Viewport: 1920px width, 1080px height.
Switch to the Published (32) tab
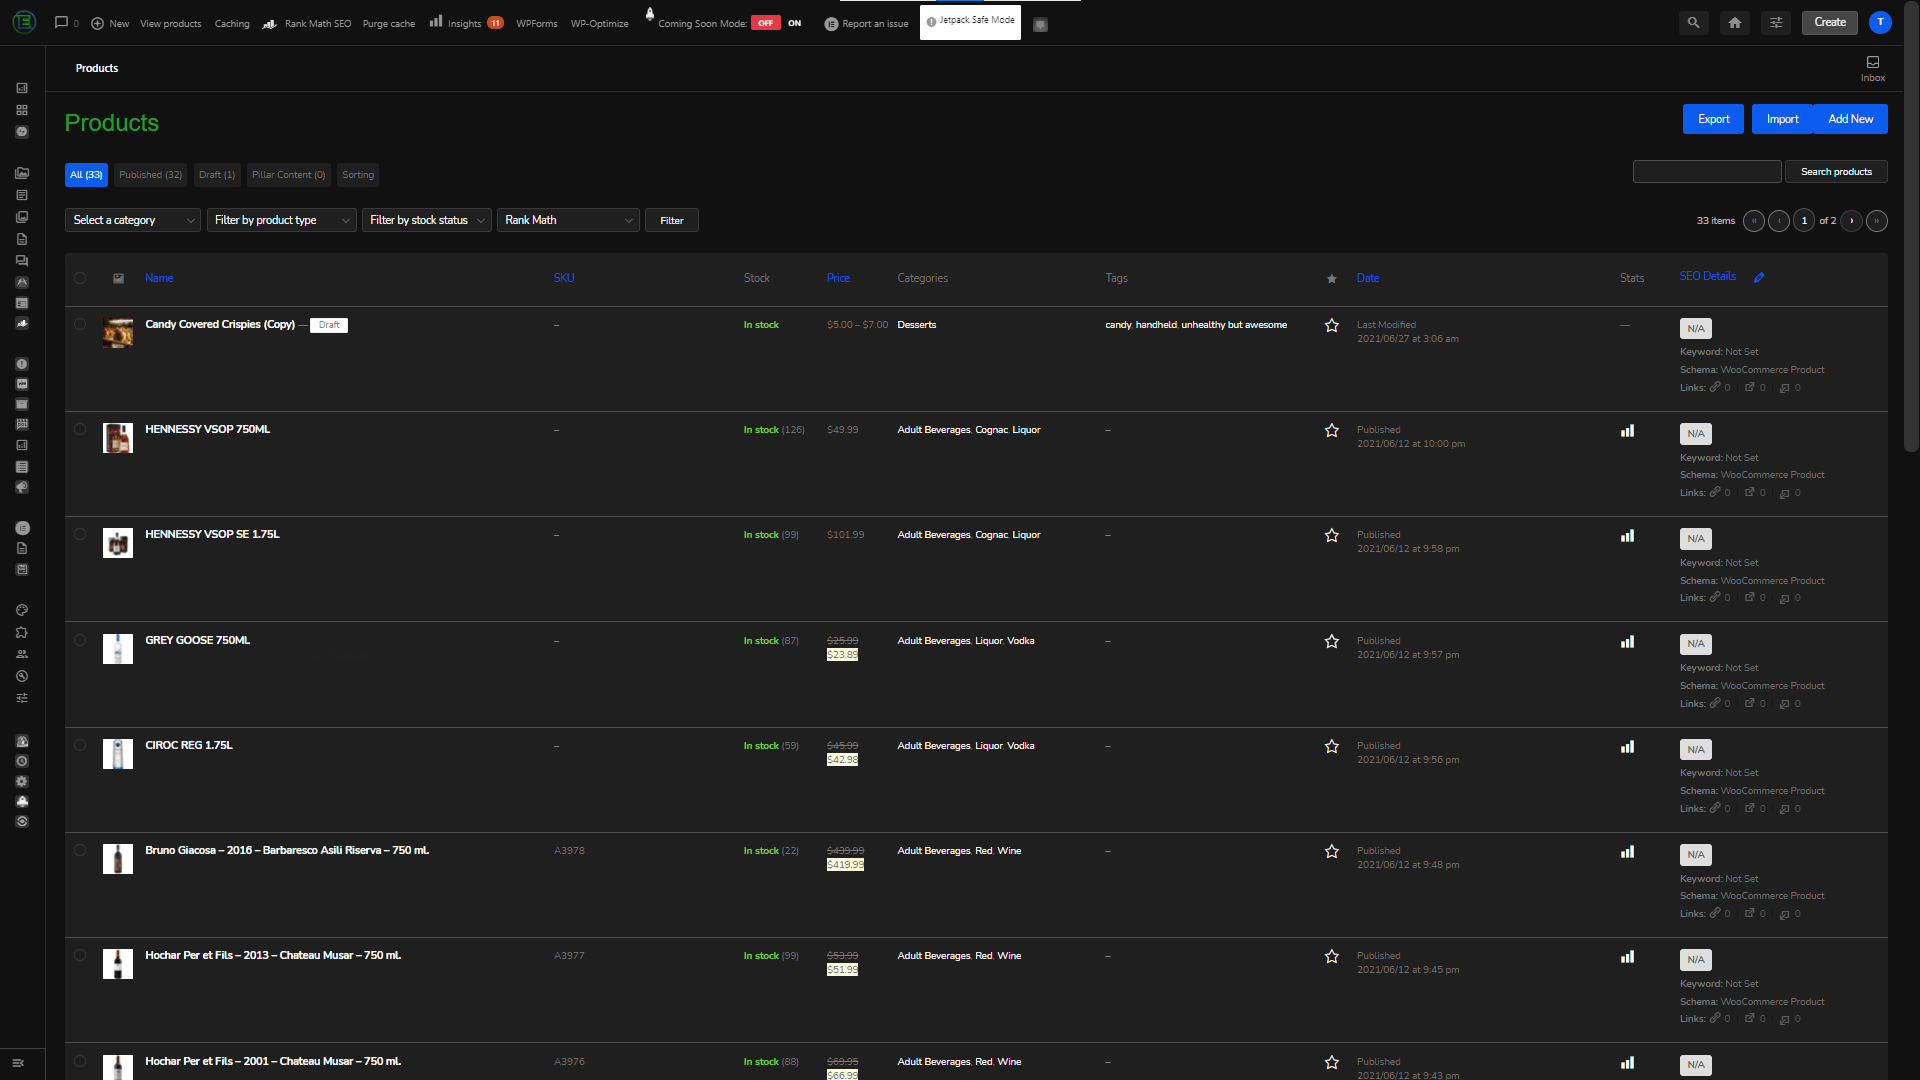150,175
